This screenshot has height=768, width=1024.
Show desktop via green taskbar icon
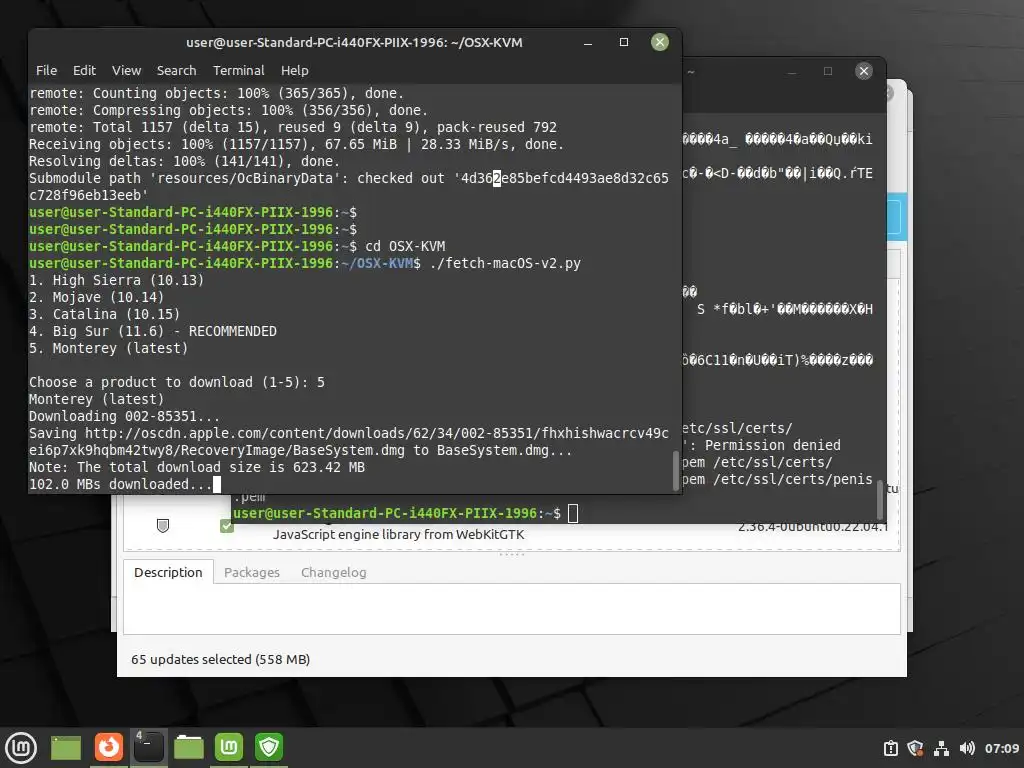click(x=66, y=747)
